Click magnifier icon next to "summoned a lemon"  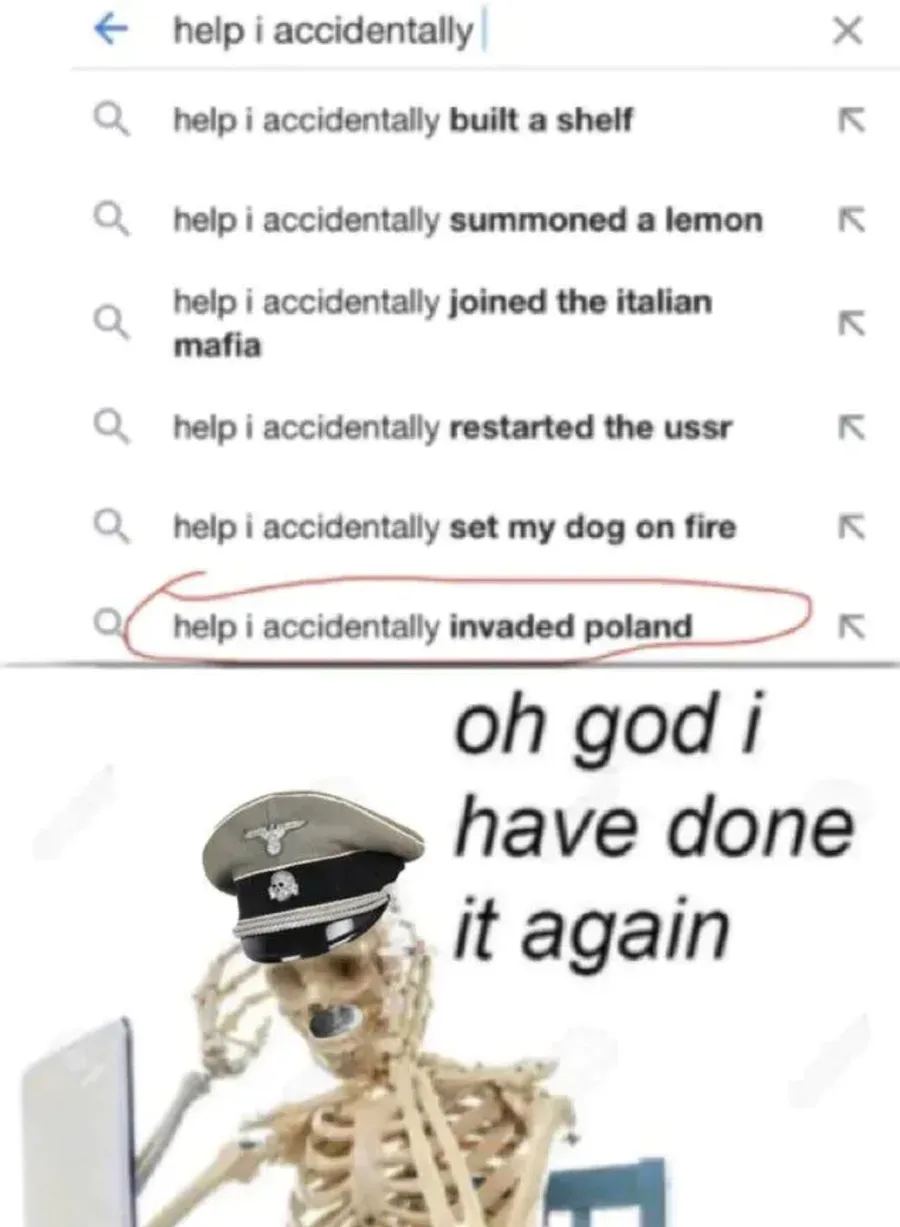(x=112, y=221)
